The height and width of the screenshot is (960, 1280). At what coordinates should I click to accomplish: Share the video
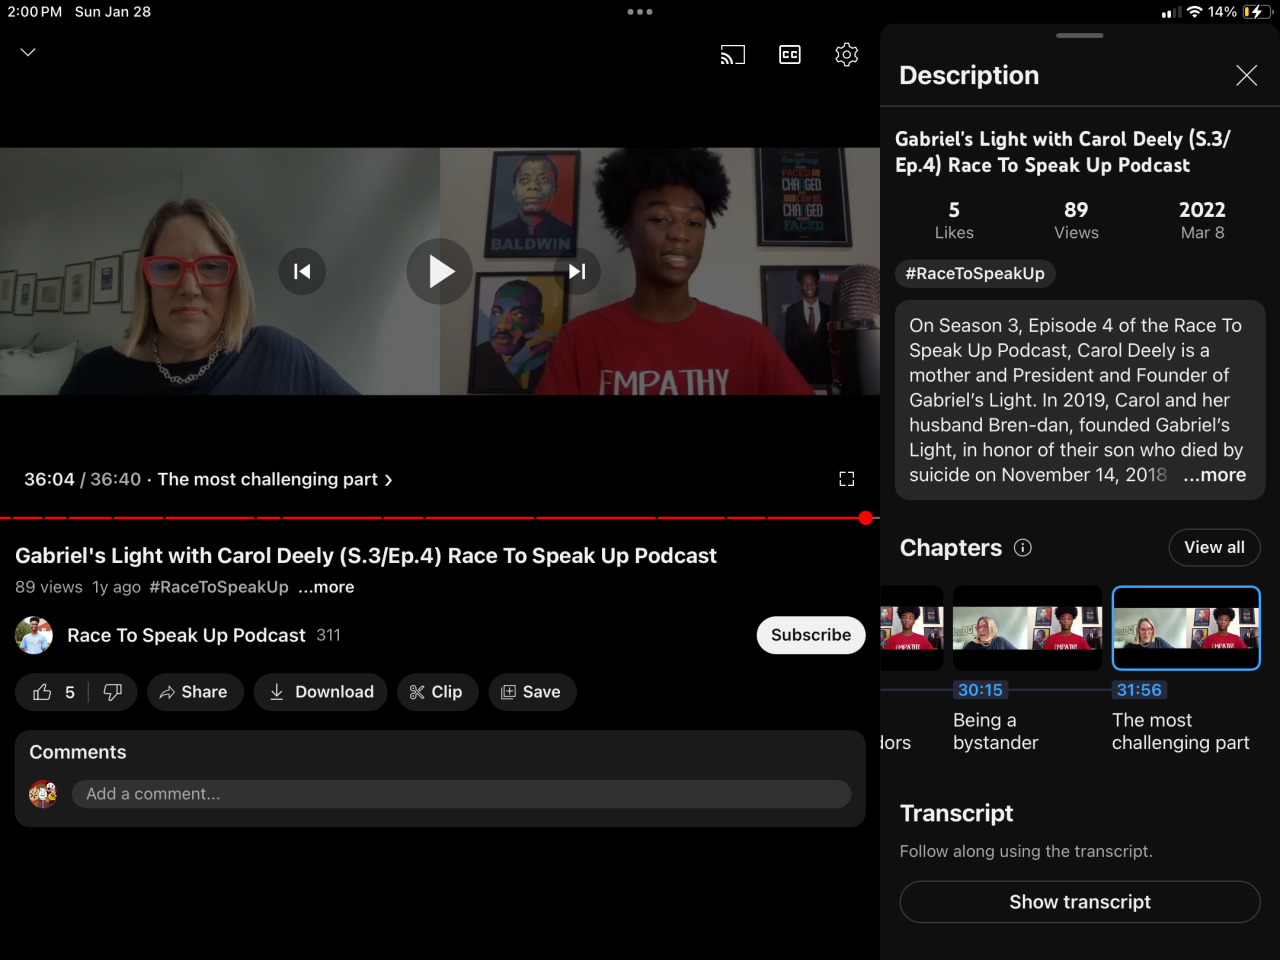click(194, 692)
